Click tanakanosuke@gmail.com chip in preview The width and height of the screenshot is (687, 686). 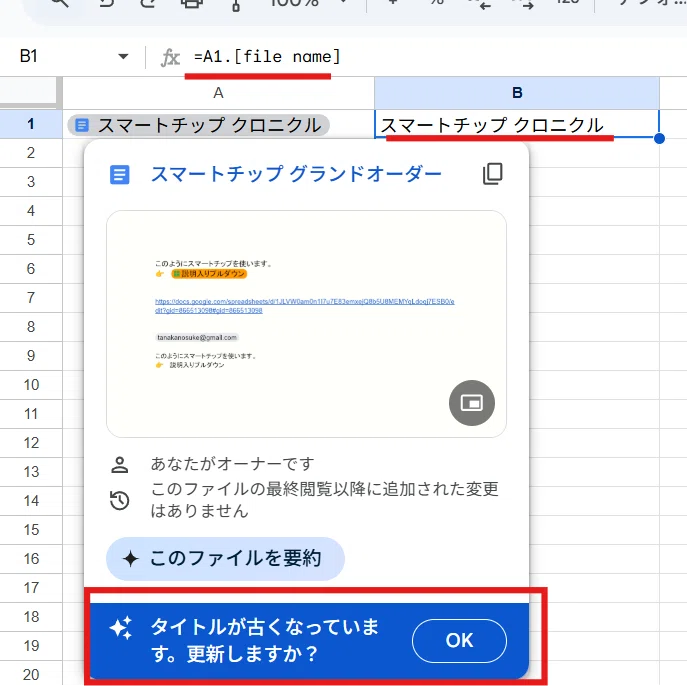pos(197,337)
